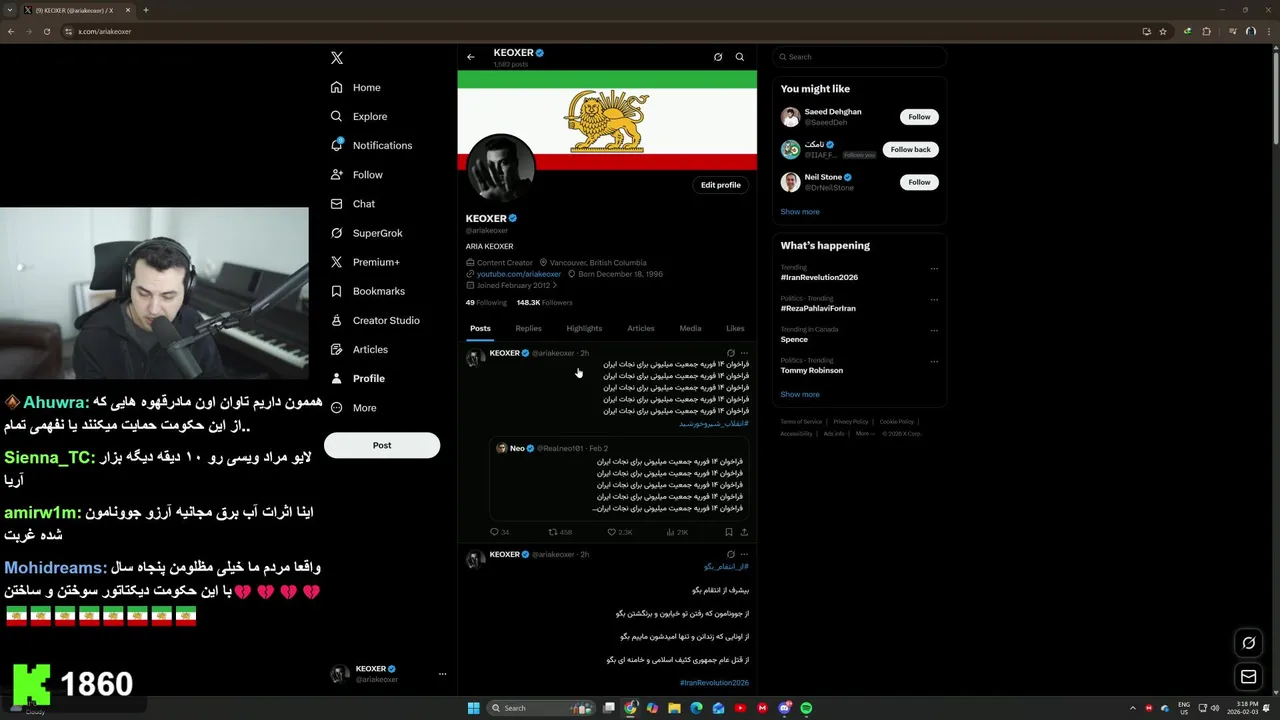The image size is (1280, 720).
Task: Open the 49 Following list
Action: pos(486,302)
